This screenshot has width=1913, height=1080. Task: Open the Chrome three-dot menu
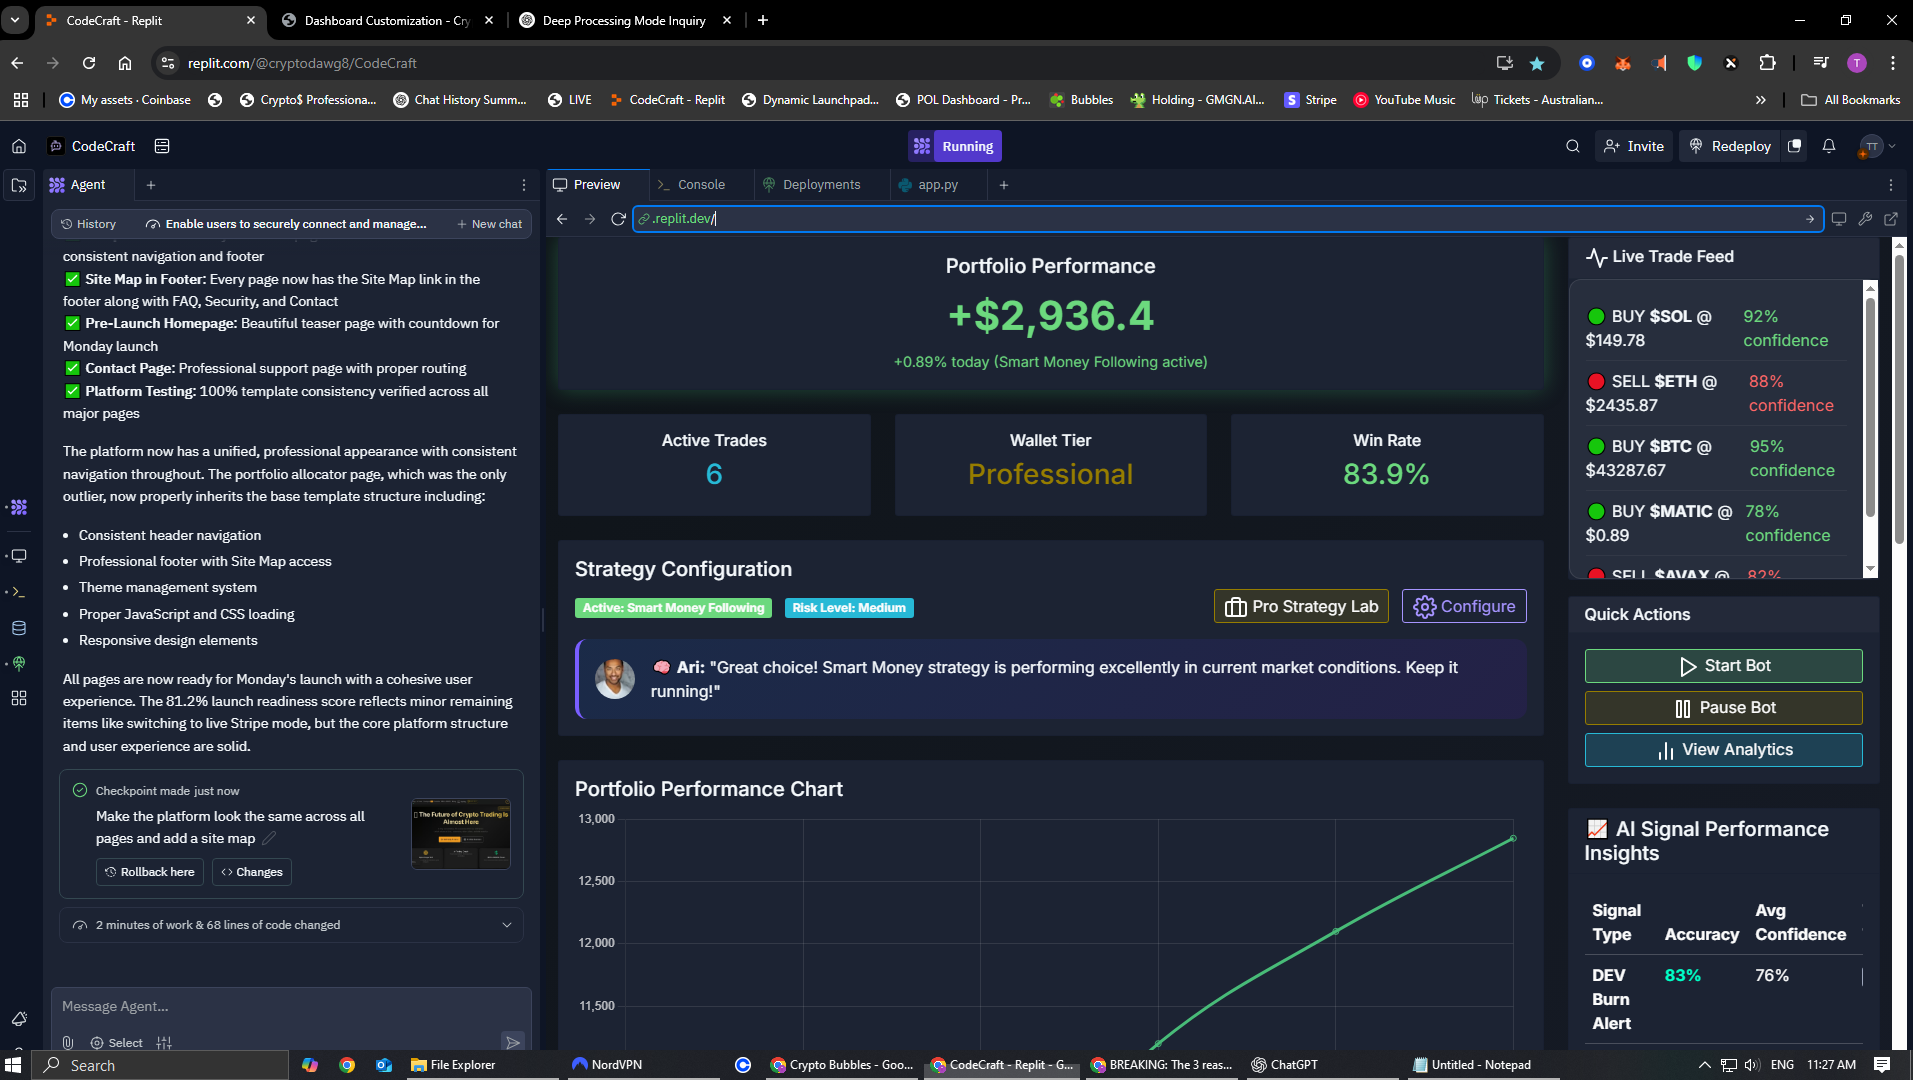[x=1893, y=63]
